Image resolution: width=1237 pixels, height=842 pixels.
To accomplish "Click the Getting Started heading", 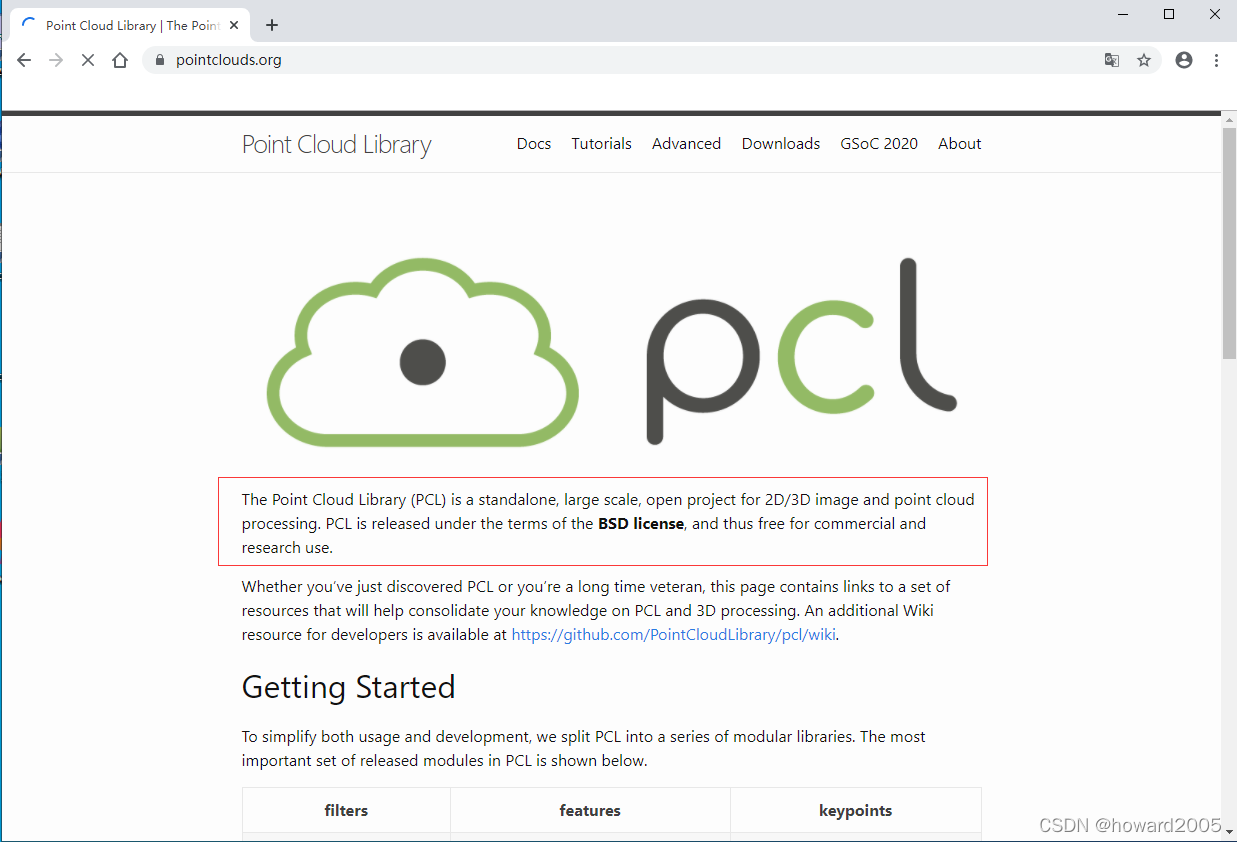I will tap(348, 687).
